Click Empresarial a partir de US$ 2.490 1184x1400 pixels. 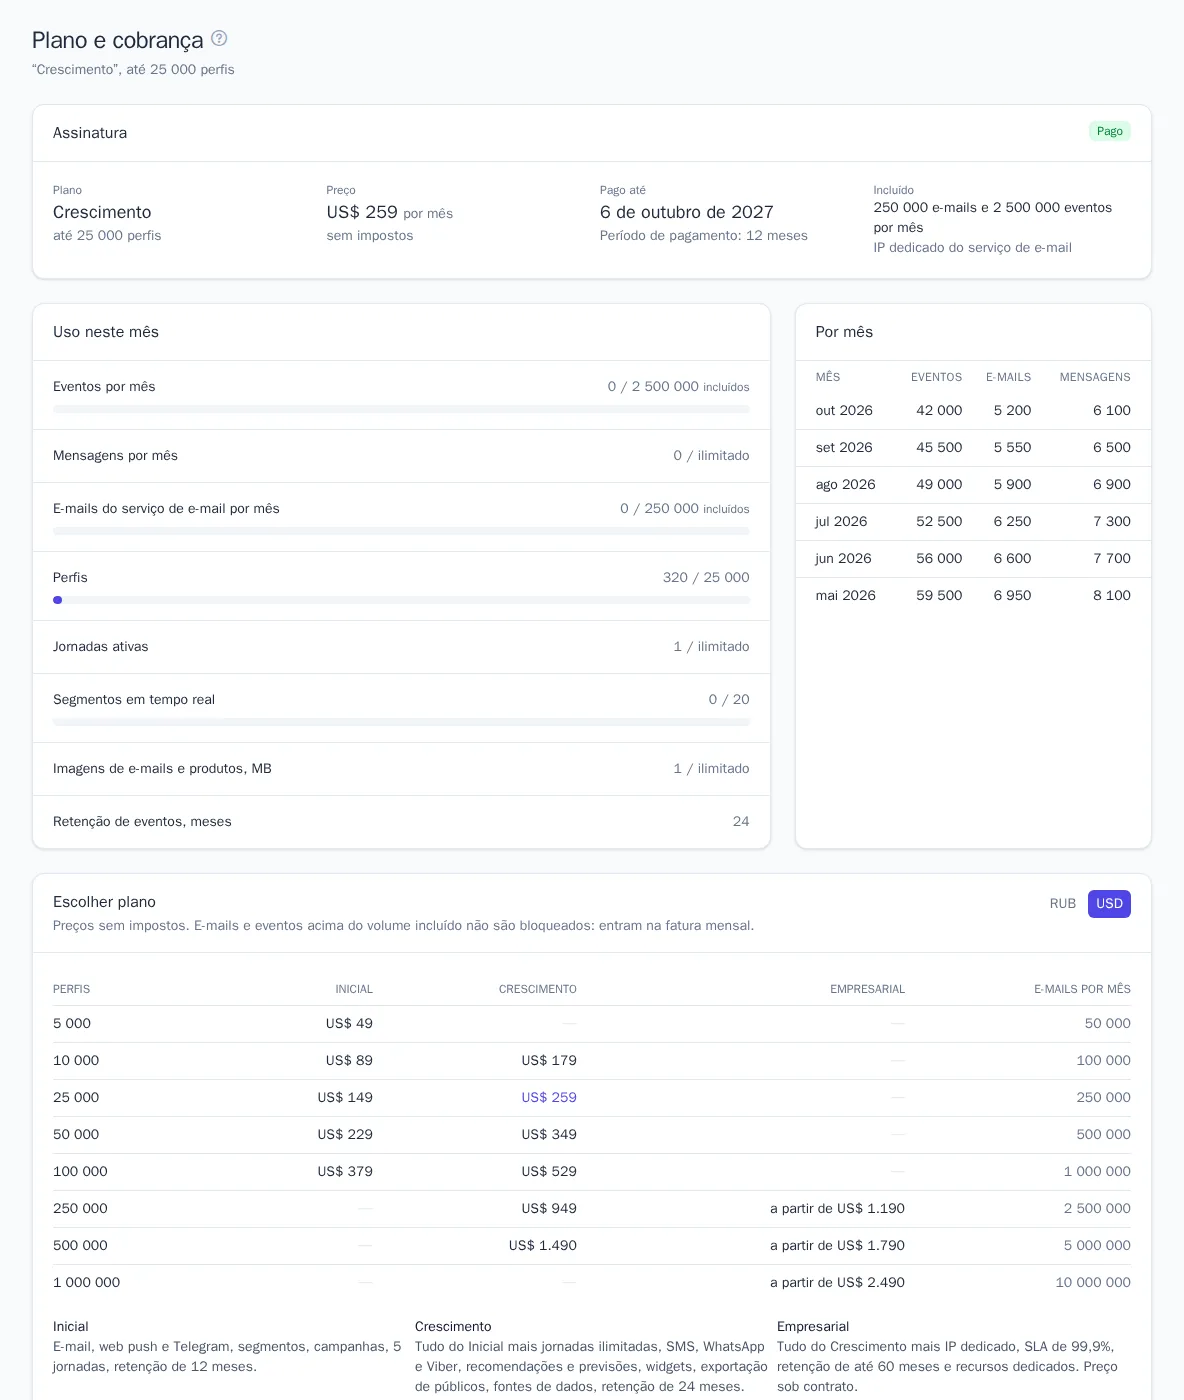837,1283
